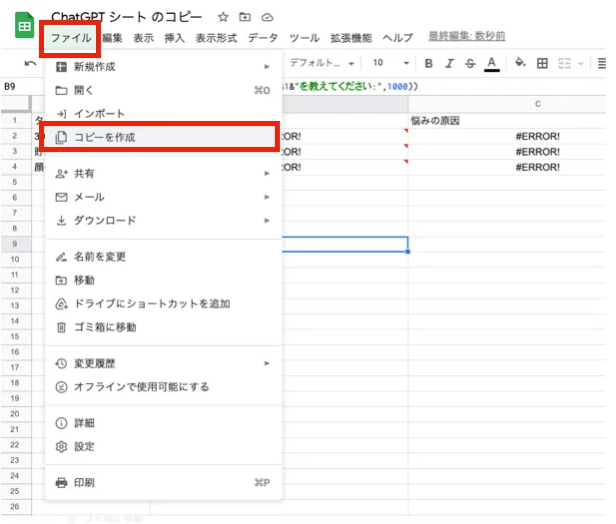Screen dimensions: 616x524
Task: Expand the メール submenu
Action: [163, 197]
